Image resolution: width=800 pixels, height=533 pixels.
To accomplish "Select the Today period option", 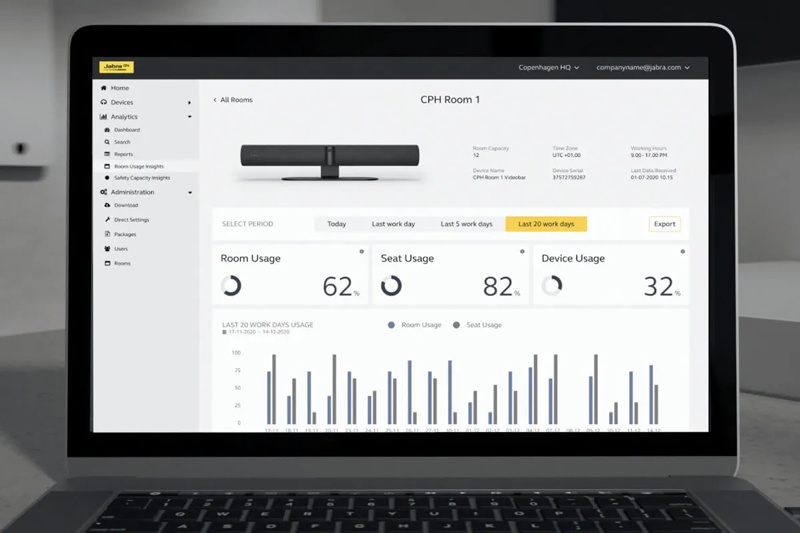I will coord(336,224).
